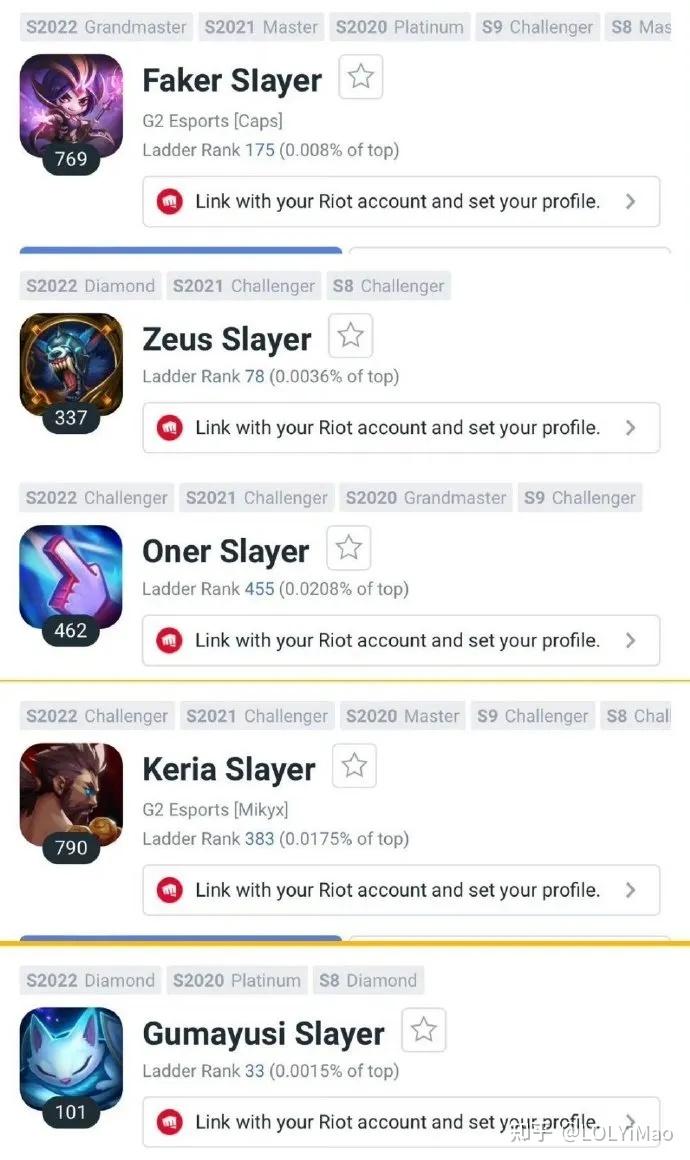Click the Riot fist icon under Faker Slayer

pyautogui.click(x=169, y=201)
